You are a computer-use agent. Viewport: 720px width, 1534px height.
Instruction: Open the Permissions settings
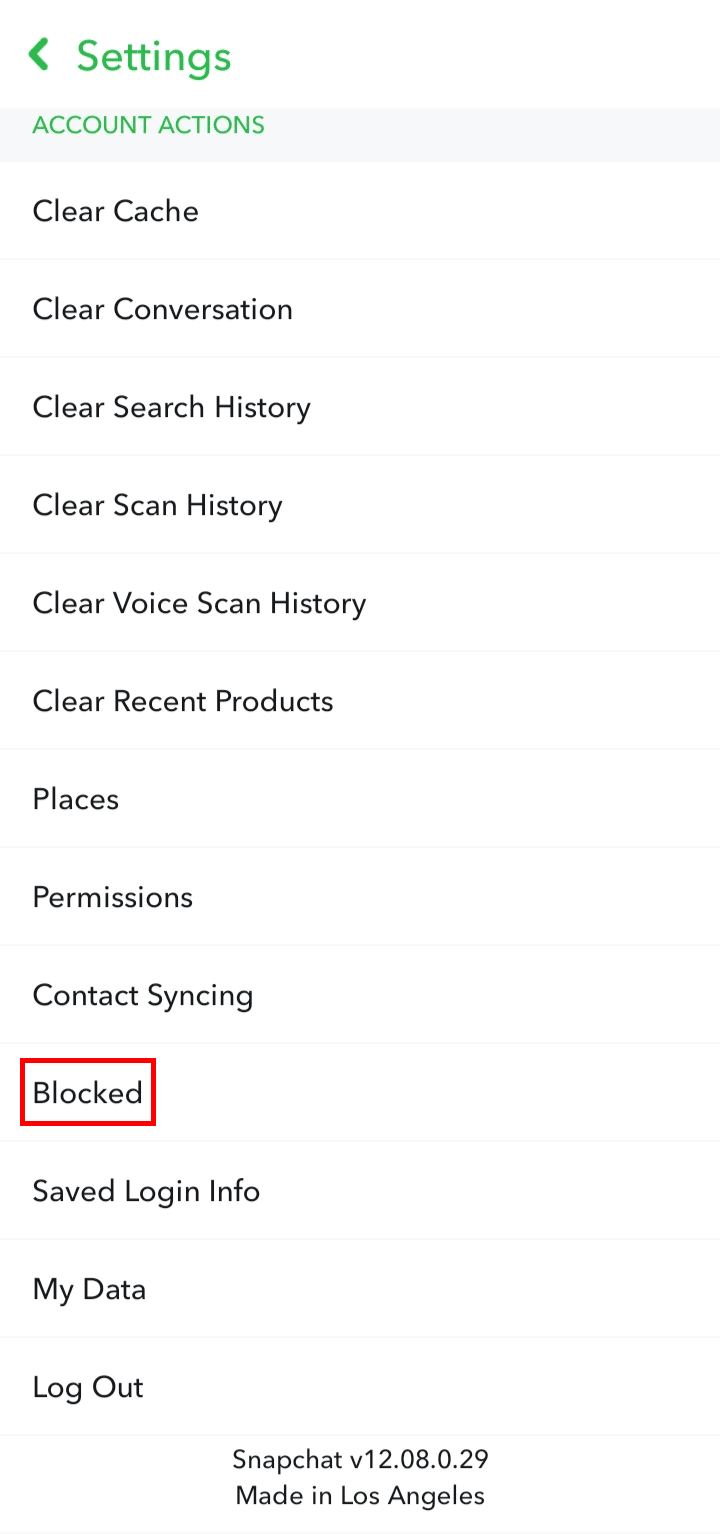pos(112,897)
